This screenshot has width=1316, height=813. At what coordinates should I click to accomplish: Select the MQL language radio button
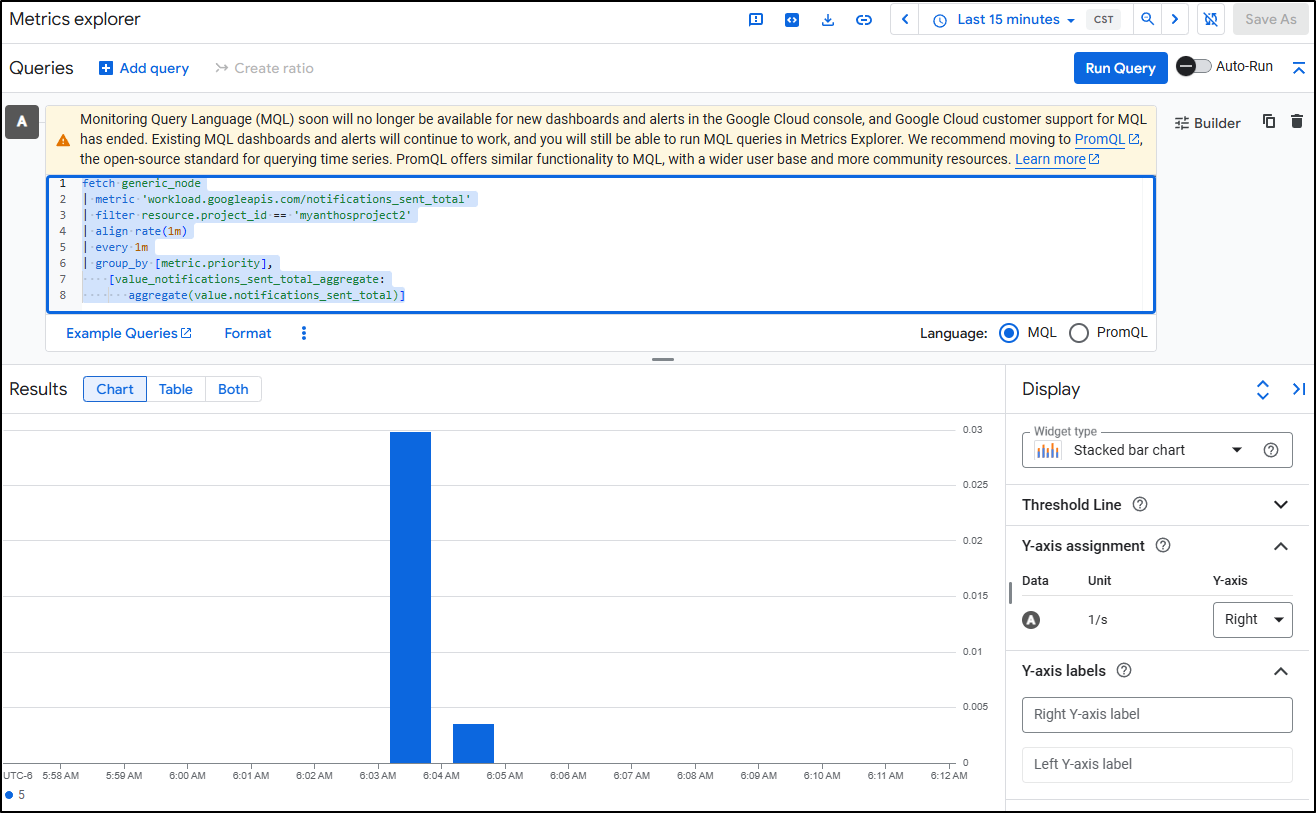point(1009,333)
